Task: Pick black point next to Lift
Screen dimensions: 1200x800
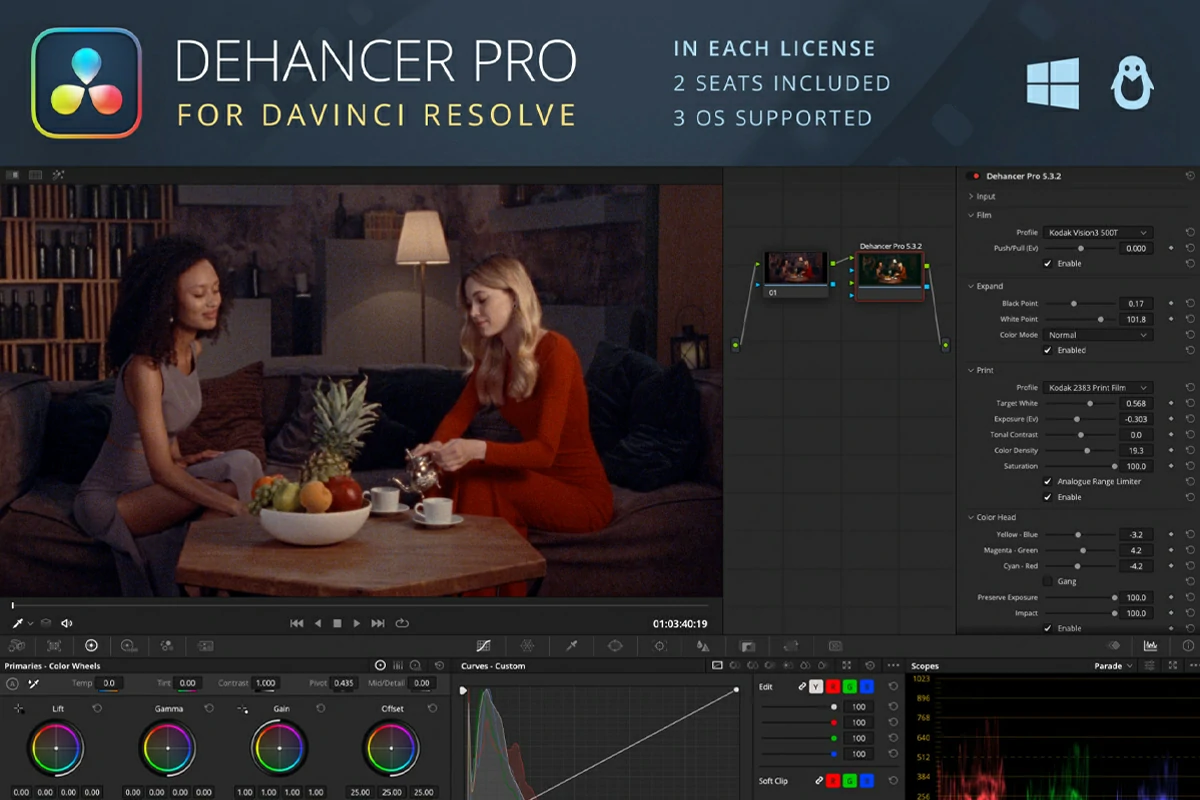Action: tap(18, 708)
